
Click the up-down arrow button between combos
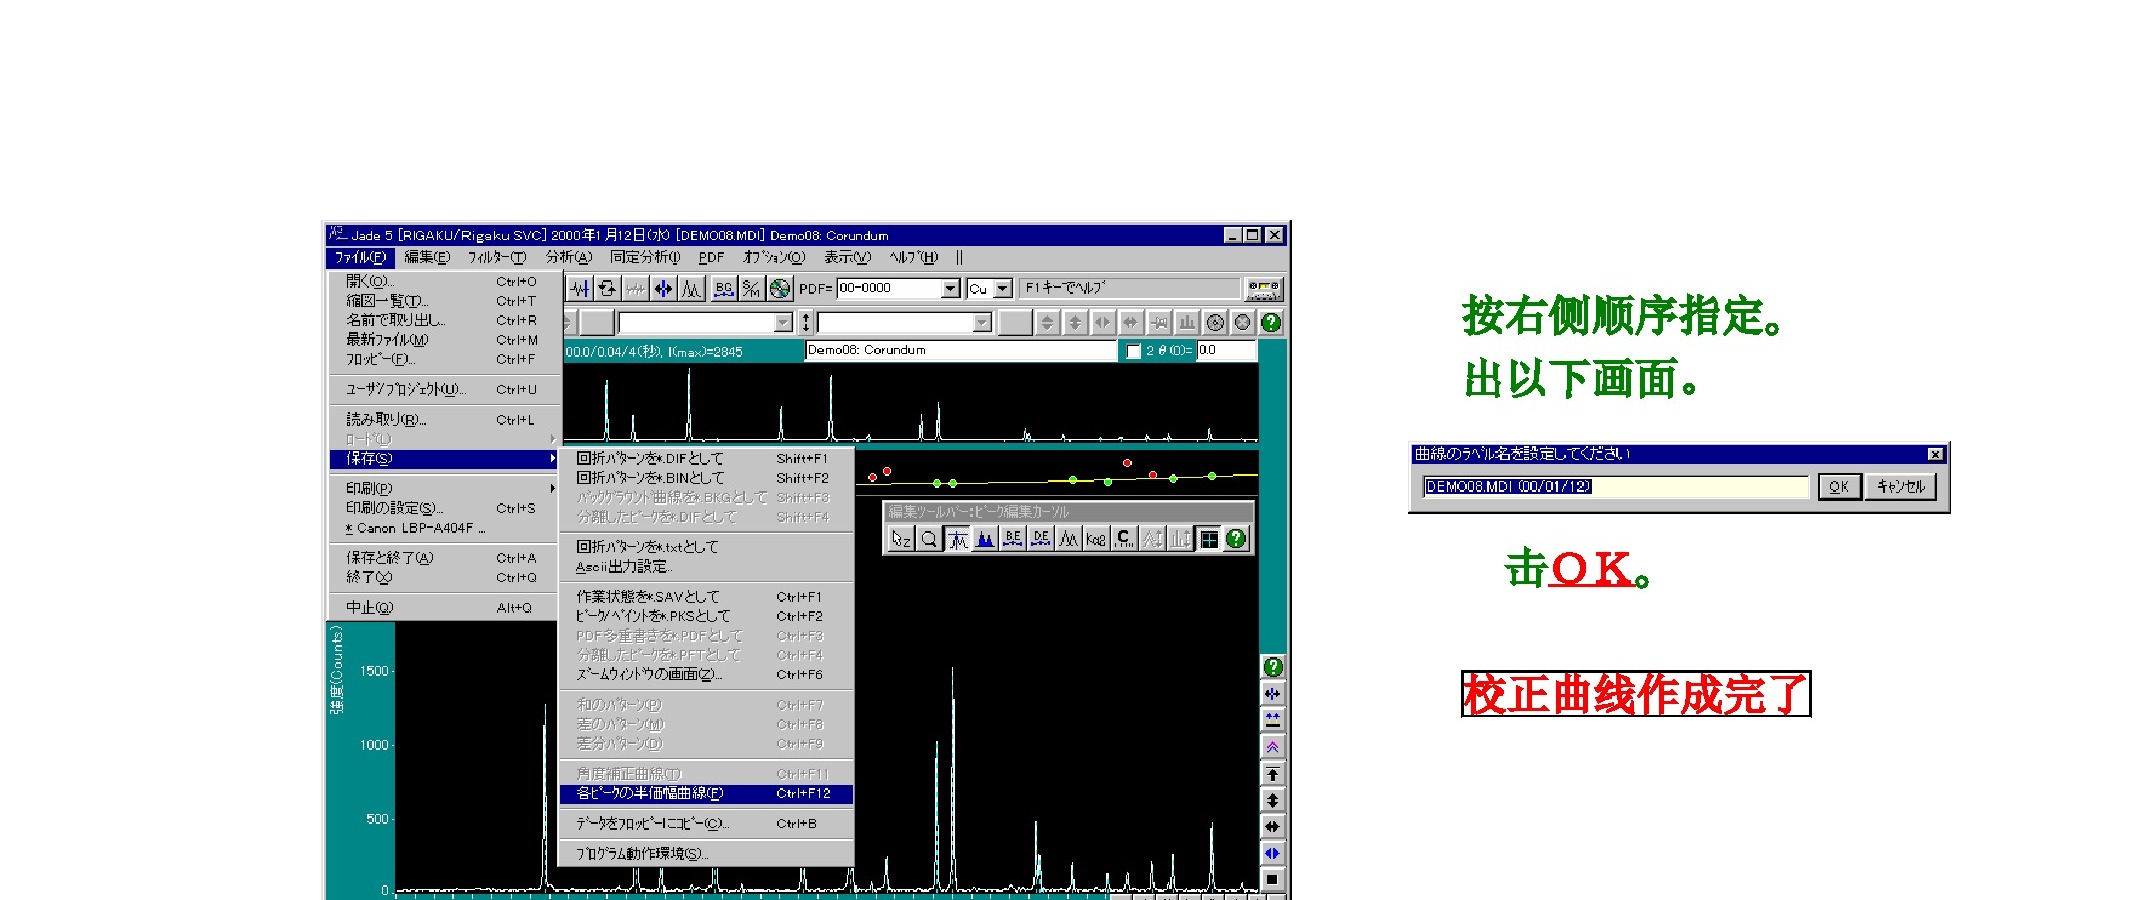(x=806, y=322)
